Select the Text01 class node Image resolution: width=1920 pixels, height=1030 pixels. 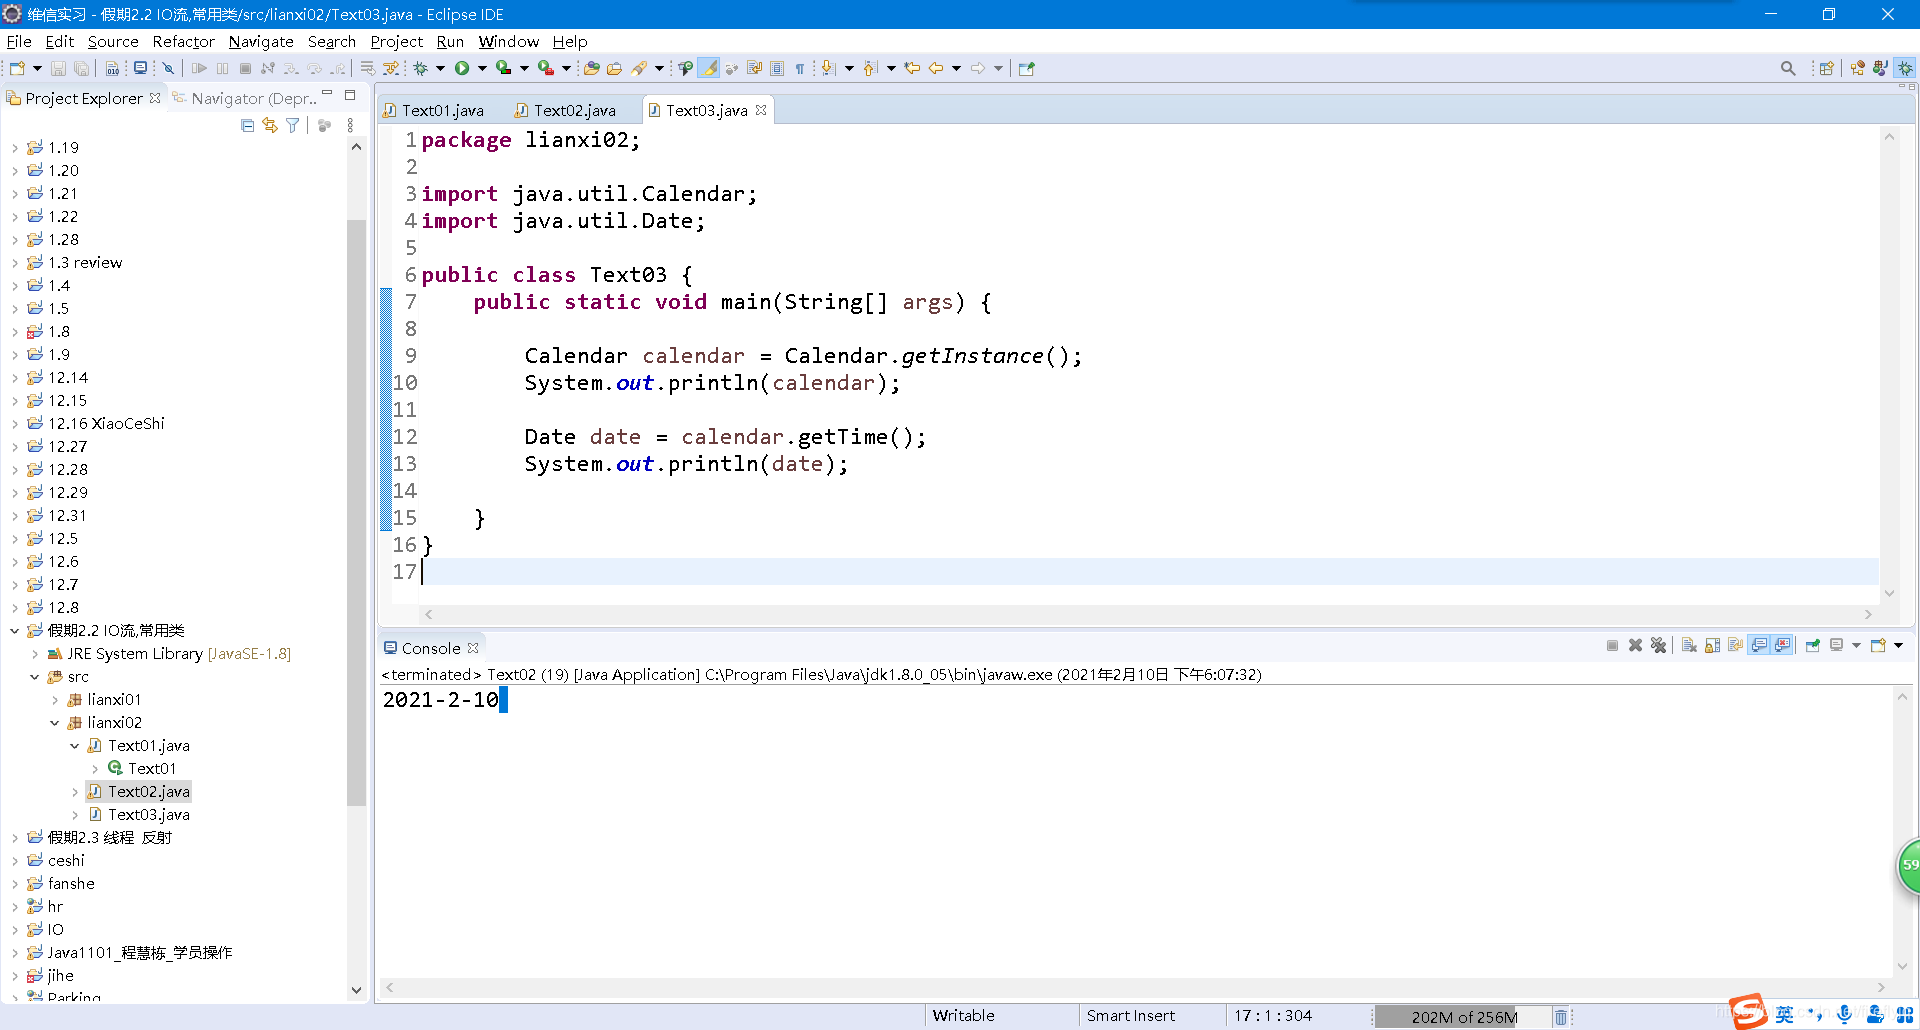[x=152, y=769]
